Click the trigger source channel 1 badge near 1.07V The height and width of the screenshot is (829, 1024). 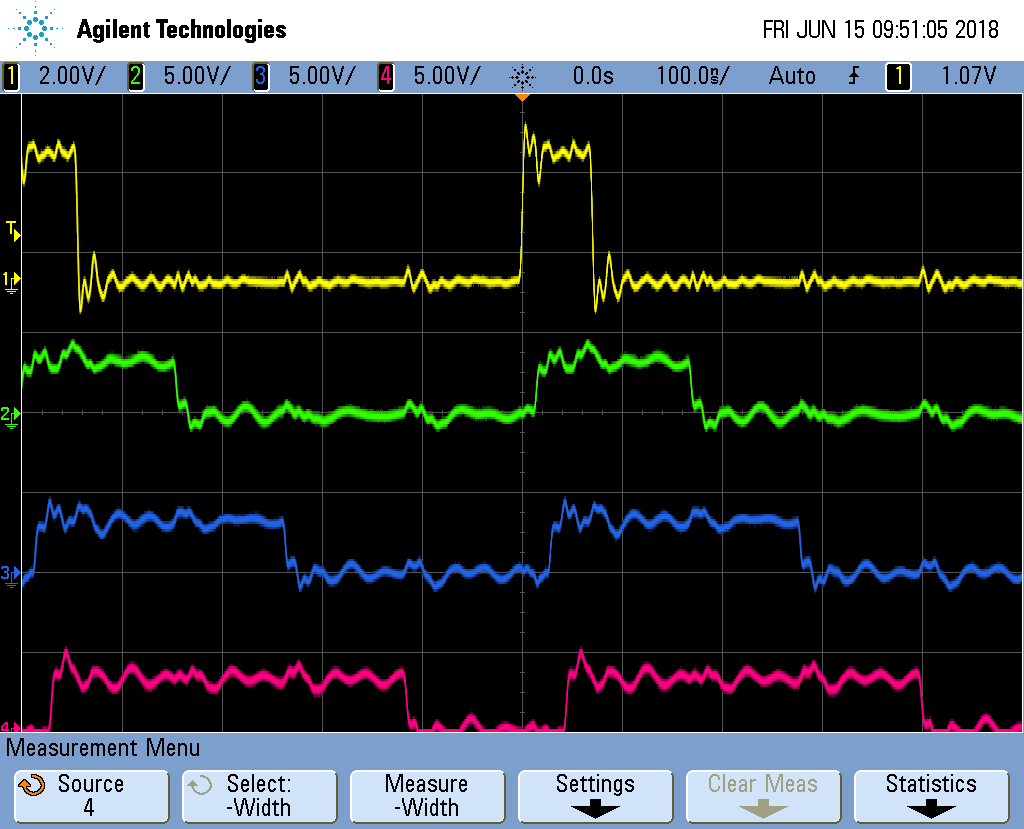point(897,75)
